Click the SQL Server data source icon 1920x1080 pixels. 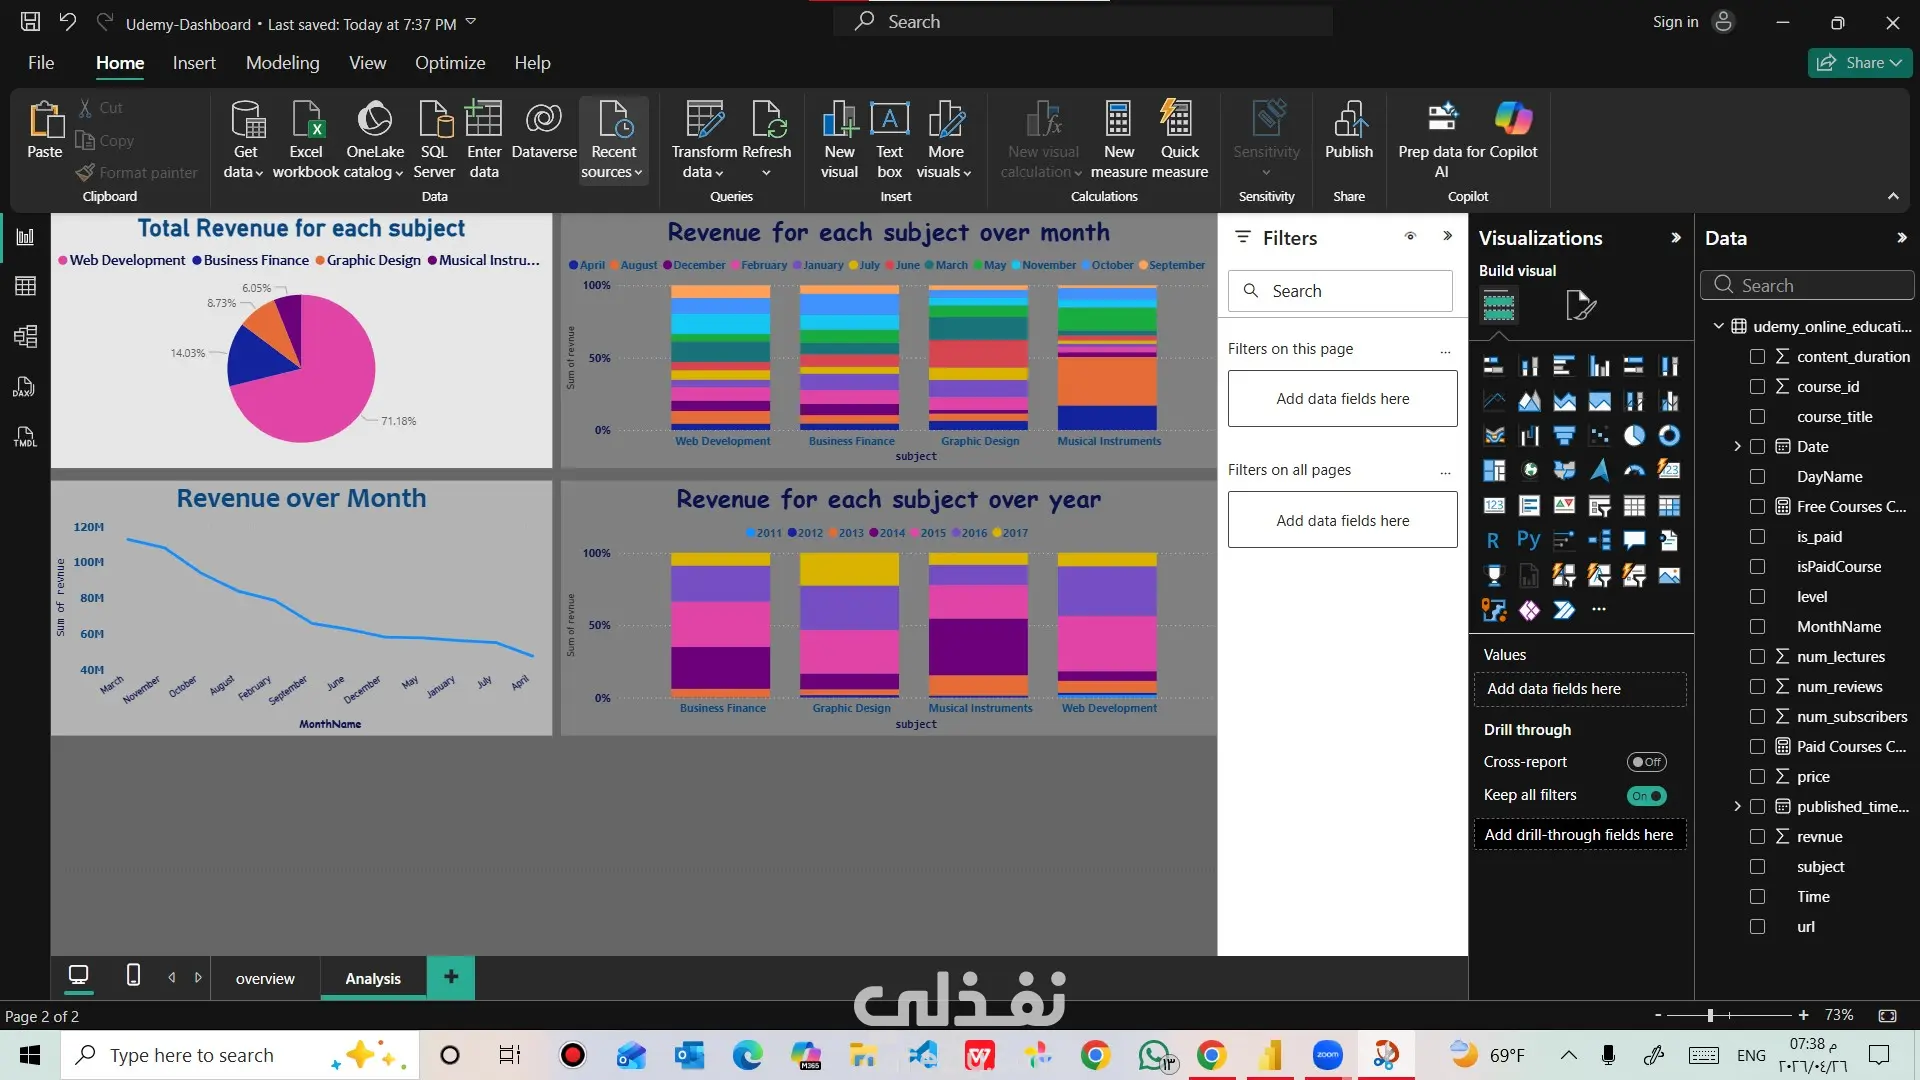[434, 139]
